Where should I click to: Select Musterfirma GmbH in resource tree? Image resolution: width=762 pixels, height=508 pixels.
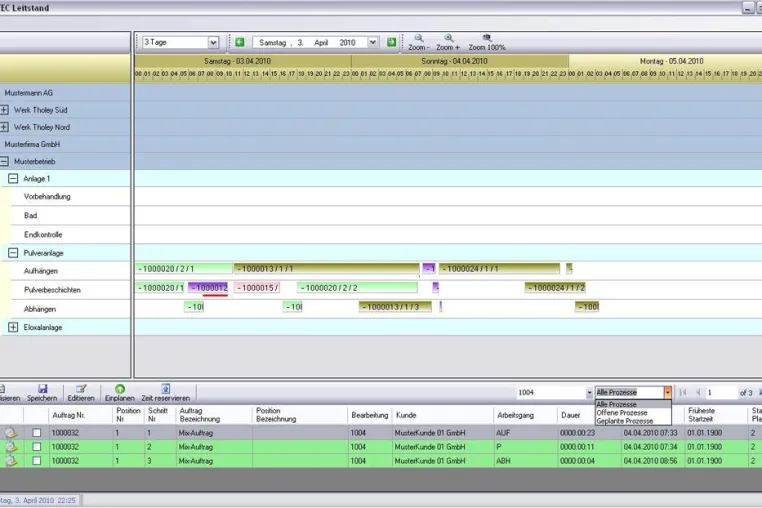[32, 144]
